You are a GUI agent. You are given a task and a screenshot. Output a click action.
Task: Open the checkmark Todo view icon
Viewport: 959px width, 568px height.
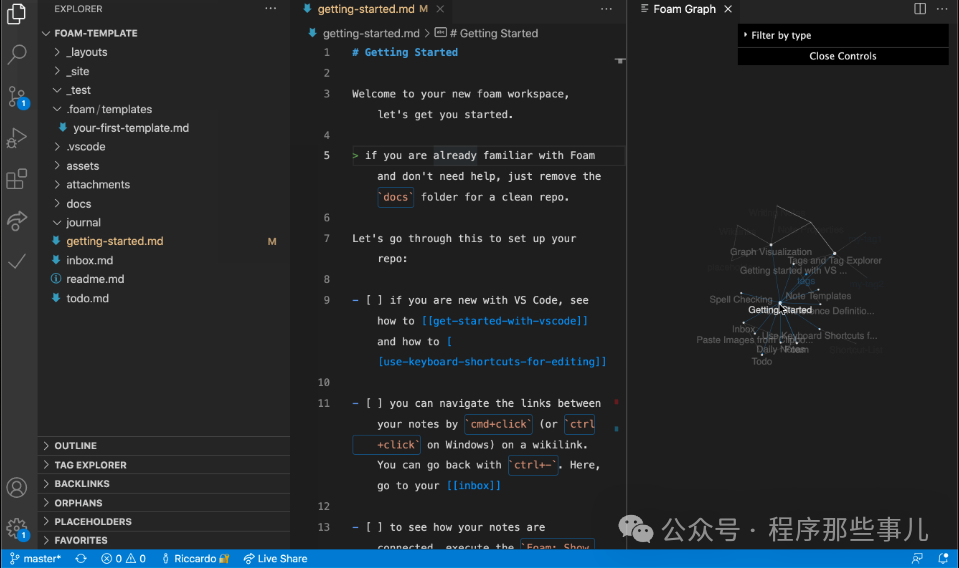17,262
